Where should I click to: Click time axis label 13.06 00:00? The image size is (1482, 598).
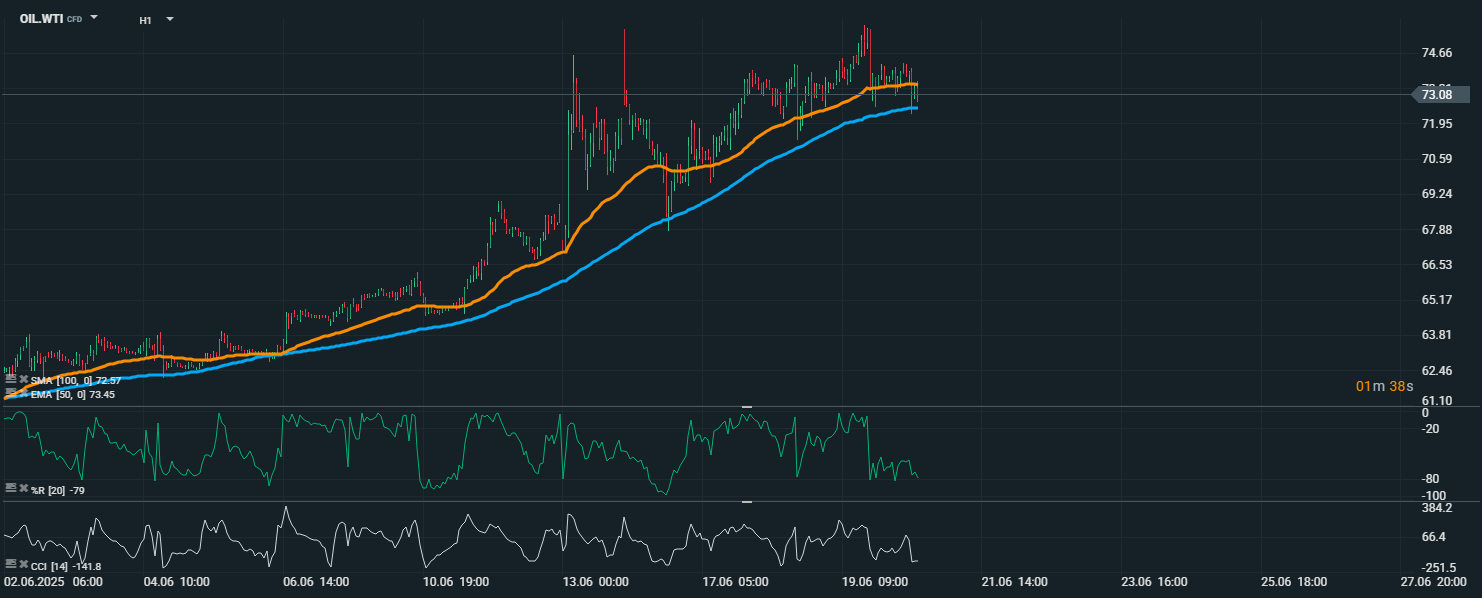tap(595, 581)
